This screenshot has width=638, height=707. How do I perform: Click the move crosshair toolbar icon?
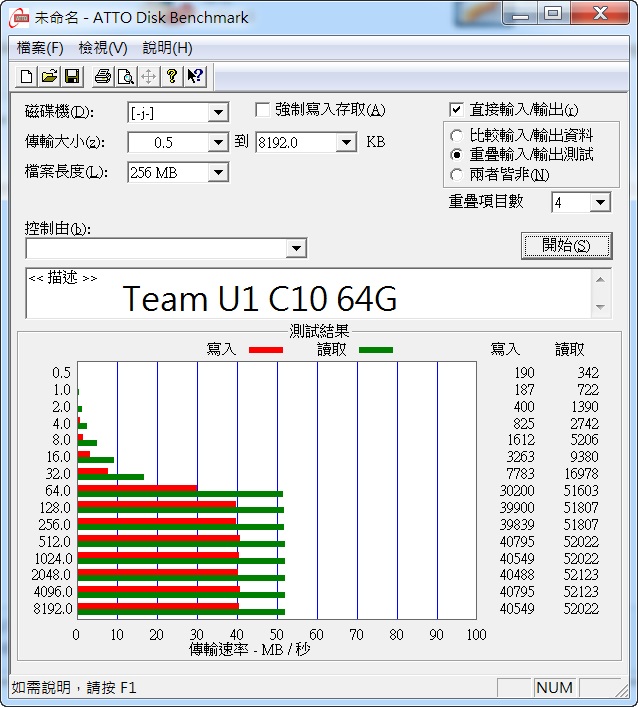coord(149,77)
